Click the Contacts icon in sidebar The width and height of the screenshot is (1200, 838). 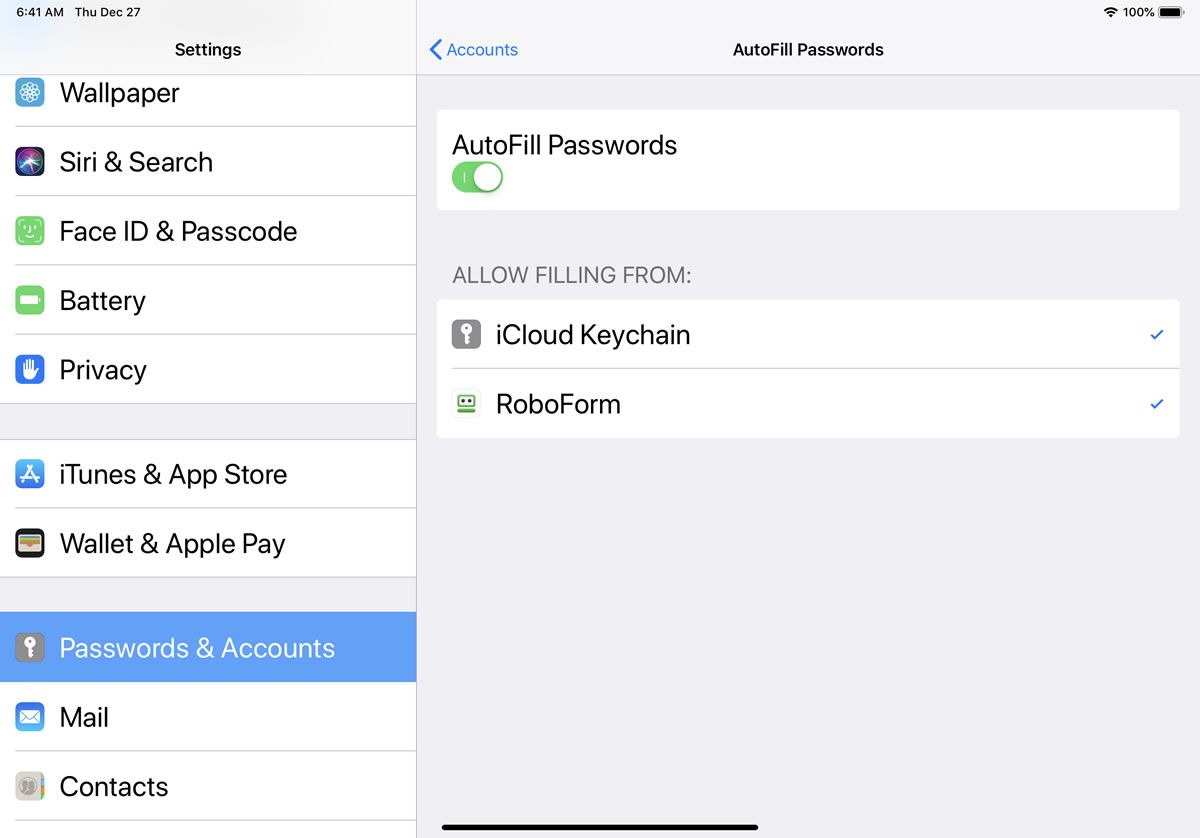tap(30, 787)
